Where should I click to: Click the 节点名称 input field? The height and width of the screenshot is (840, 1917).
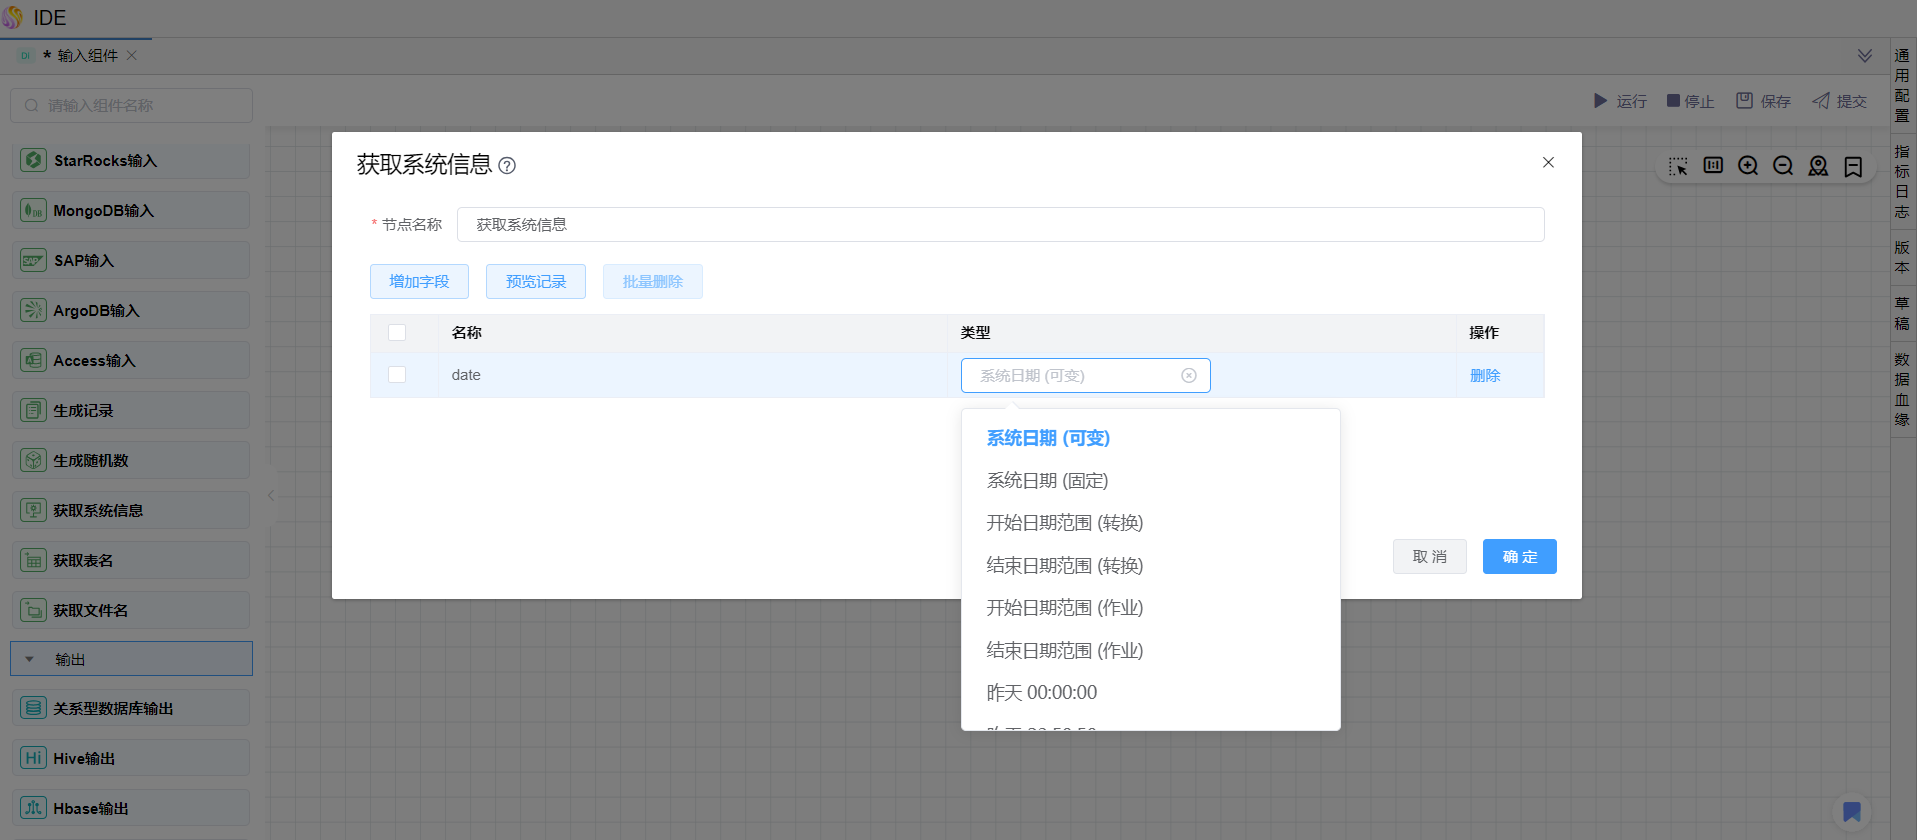(1000, 225)
